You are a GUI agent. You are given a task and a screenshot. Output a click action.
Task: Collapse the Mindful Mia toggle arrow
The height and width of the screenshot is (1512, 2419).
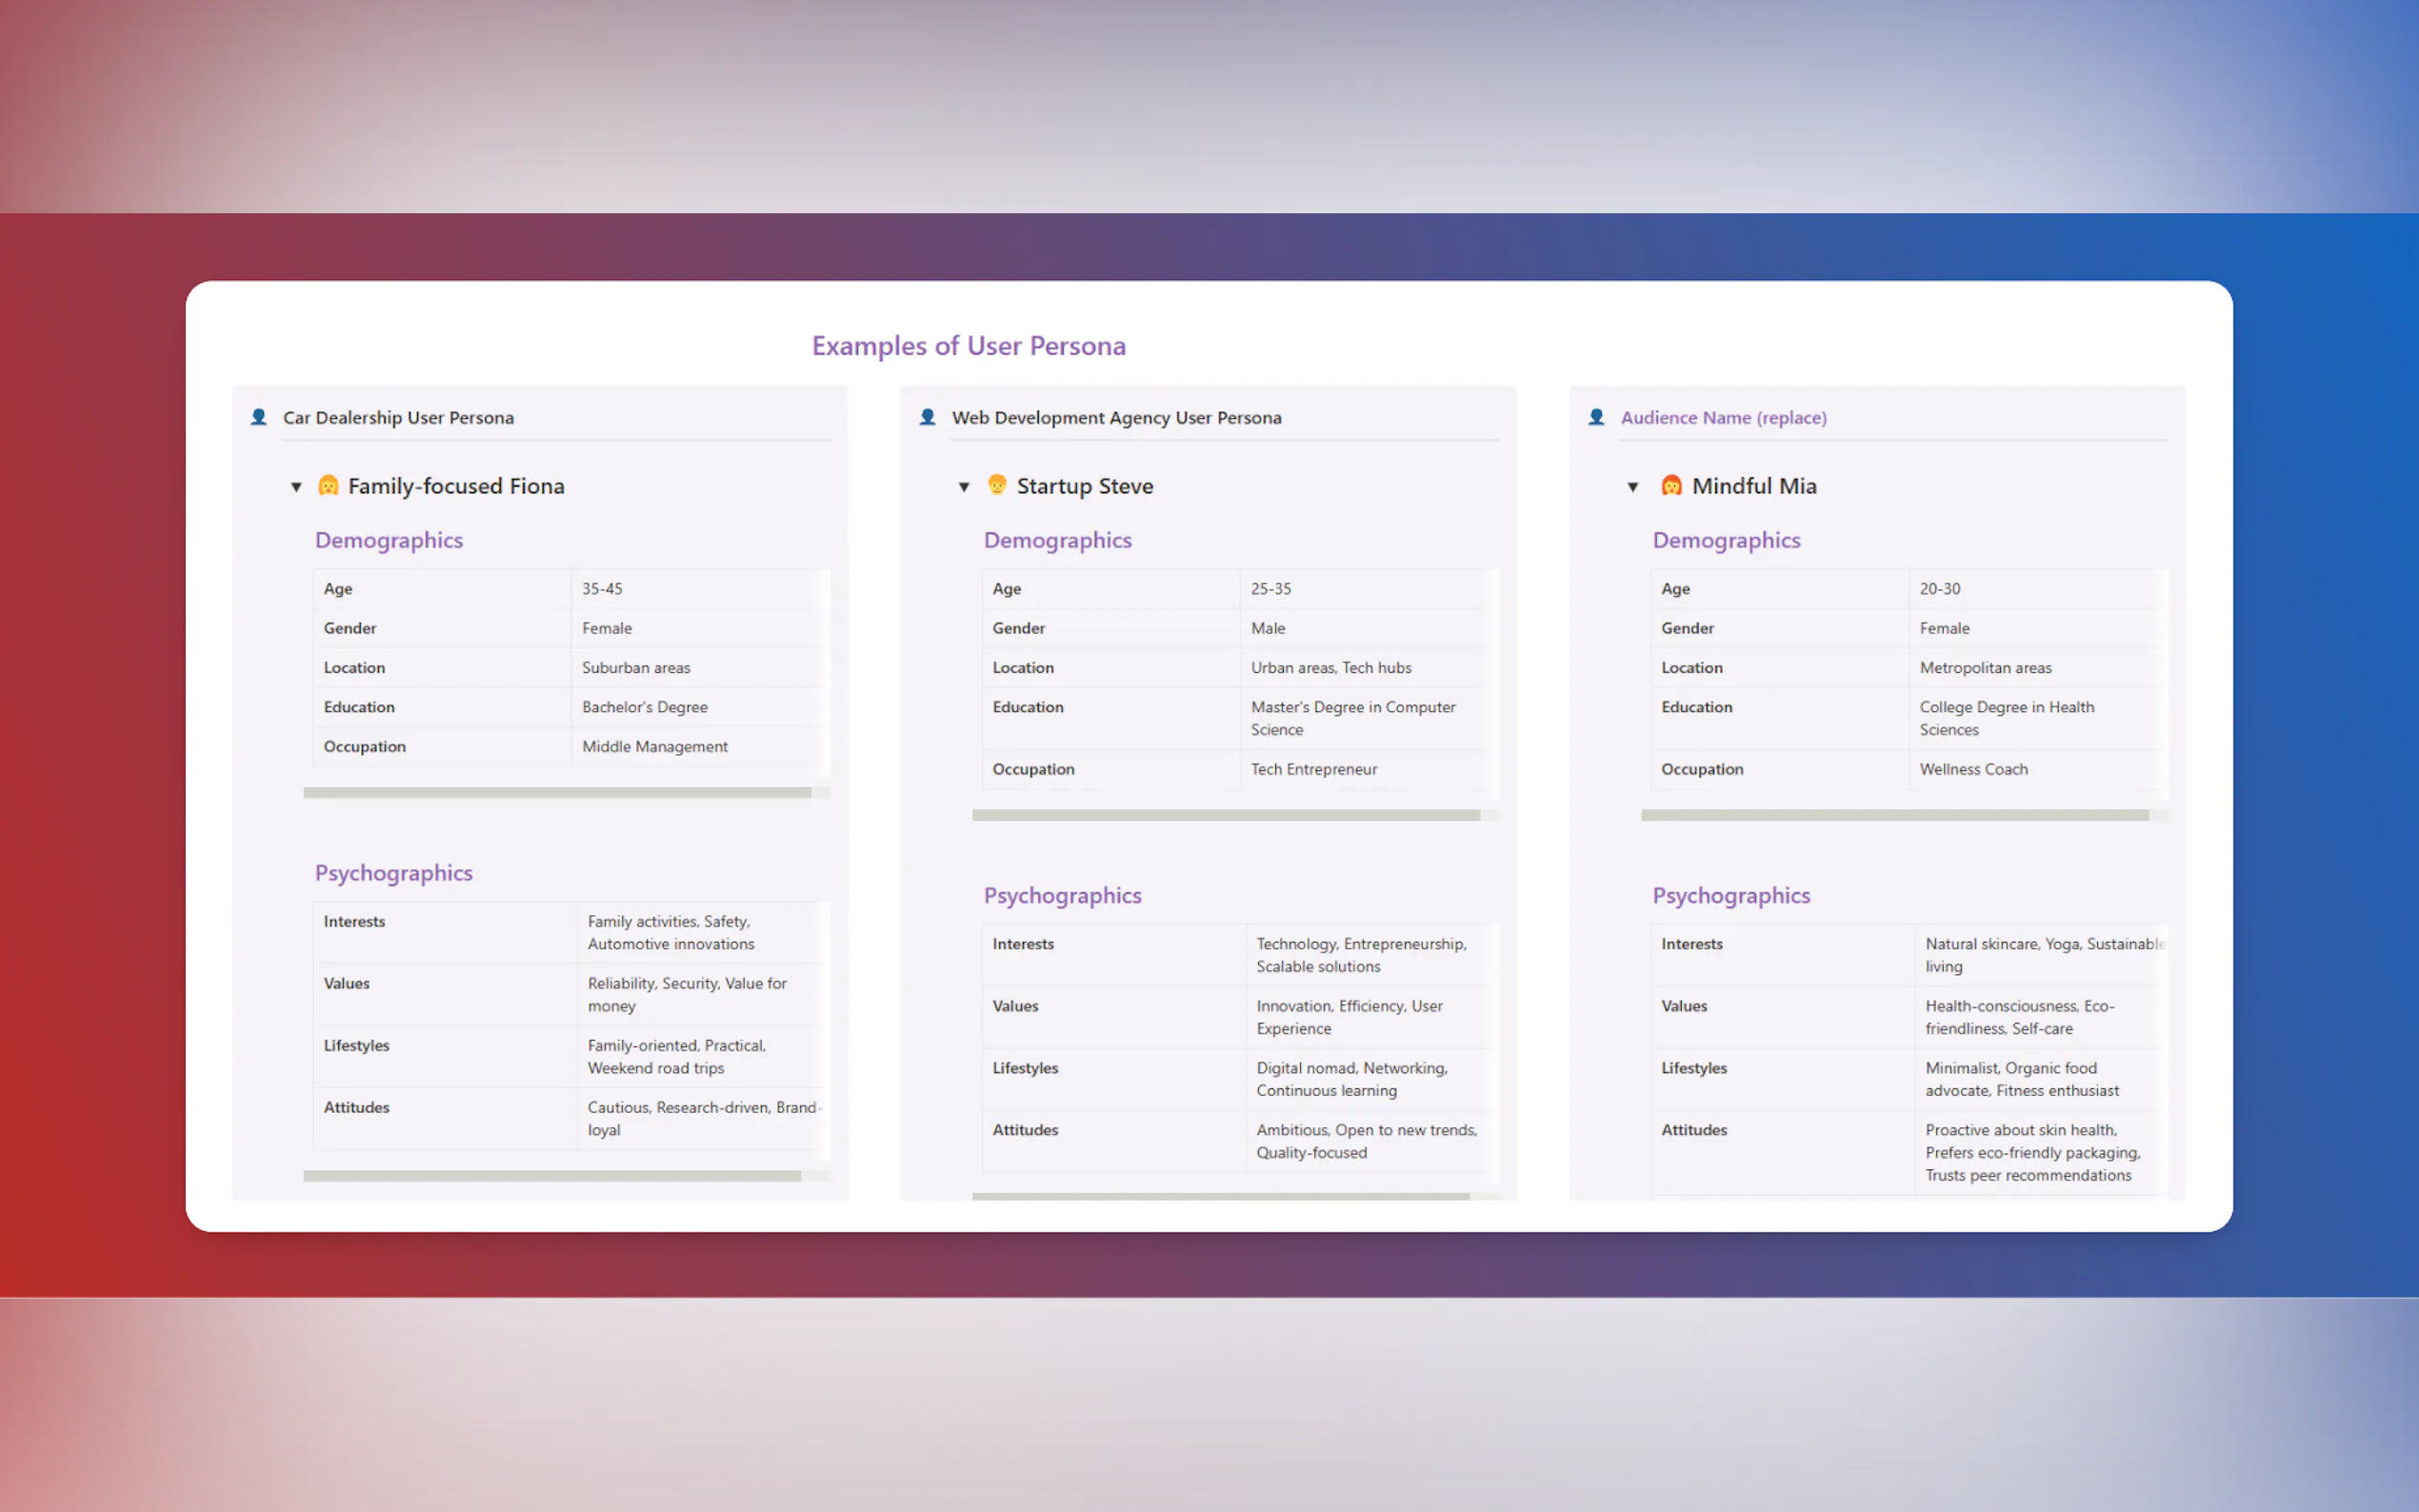coord(1633,487)
